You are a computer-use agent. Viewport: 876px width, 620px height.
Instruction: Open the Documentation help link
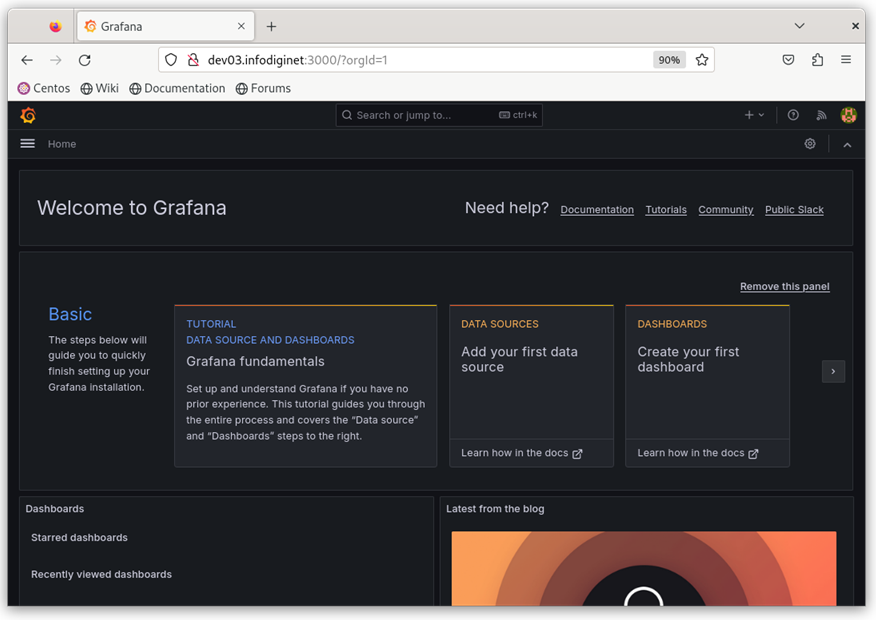coord(597,209)
